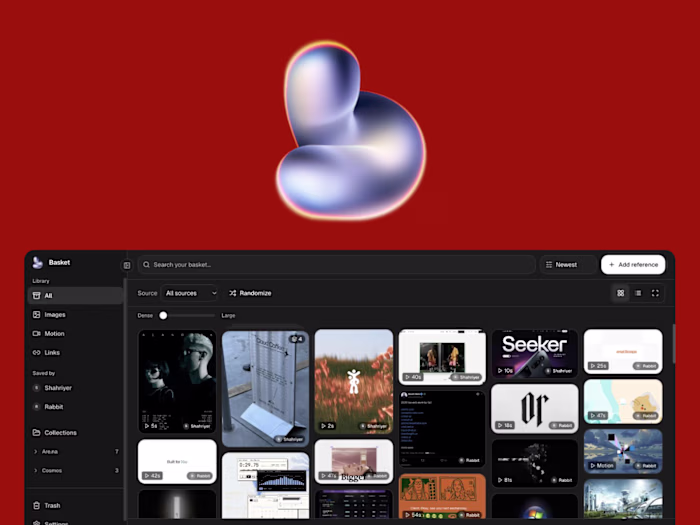The image size is (700, 525).
Task: Filter references saved by Rabbit
Action: click(75, 407)
